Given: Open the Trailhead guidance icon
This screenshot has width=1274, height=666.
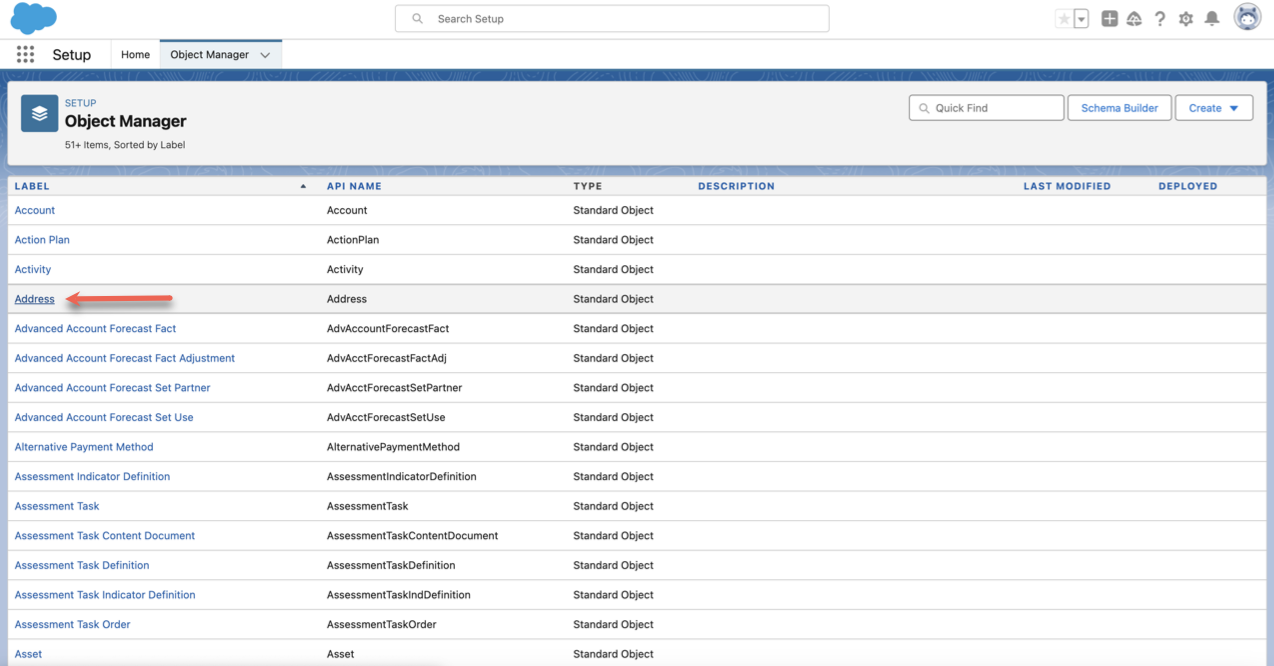Looking at the screenshot, I should tap(1134, 19).
